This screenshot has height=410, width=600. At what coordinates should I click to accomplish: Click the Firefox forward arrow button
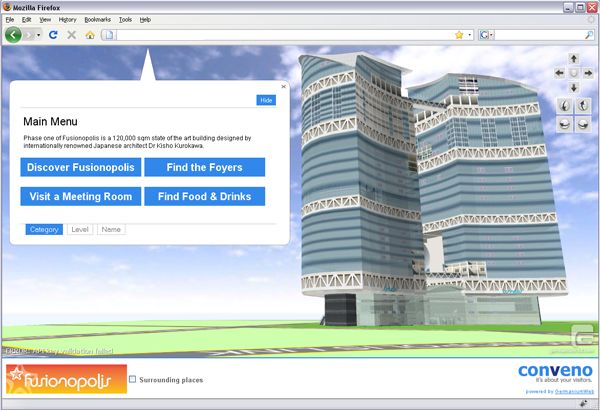point(29,35)
